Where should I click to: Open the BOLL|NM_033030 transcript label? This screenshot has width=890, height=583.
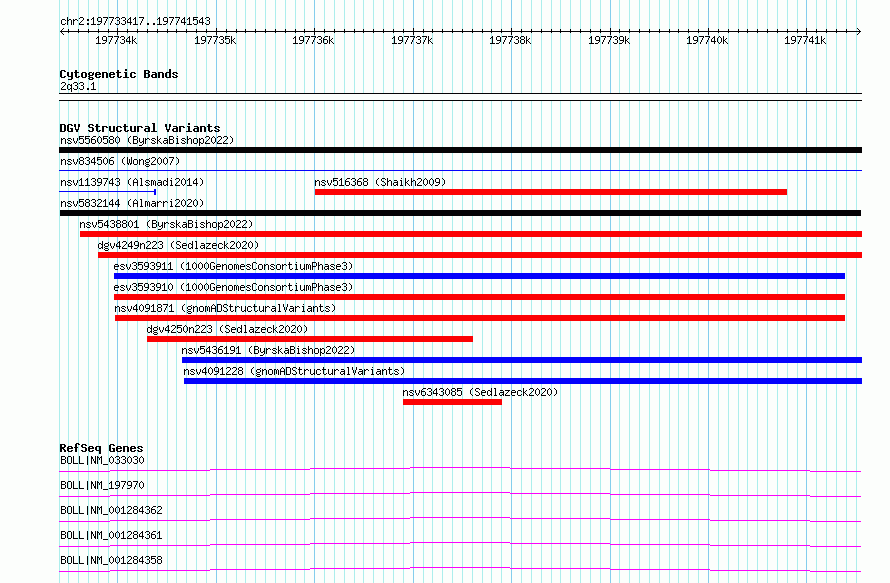[102, 460]
